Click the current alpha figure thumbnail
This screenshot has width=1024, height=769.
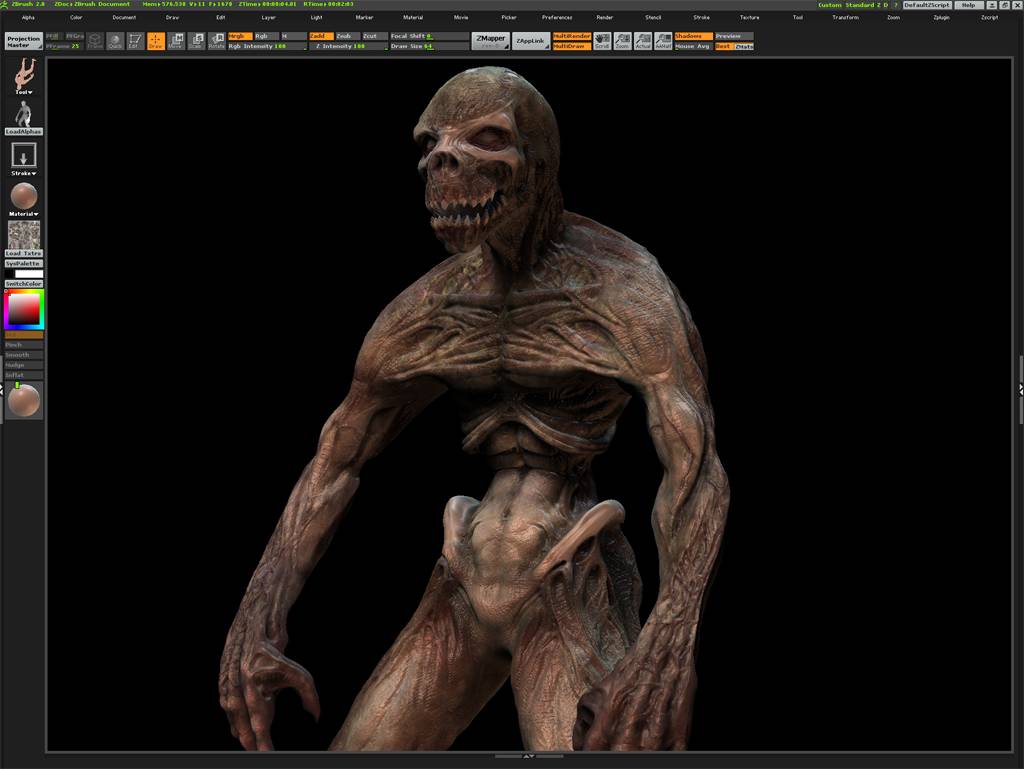pyautogui.click(x=24, y=114)
